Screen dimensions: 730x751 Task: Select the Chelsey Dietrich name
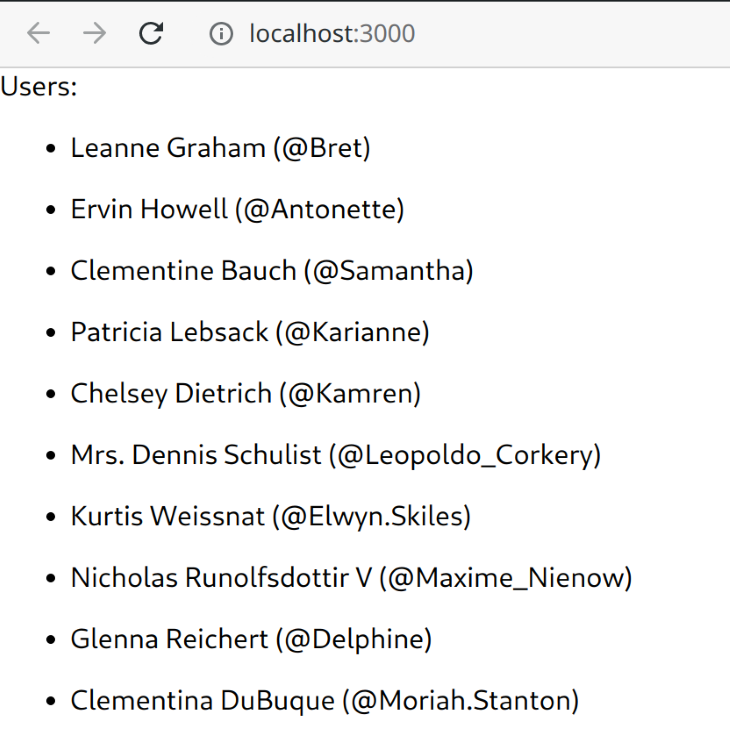(171, 394)
